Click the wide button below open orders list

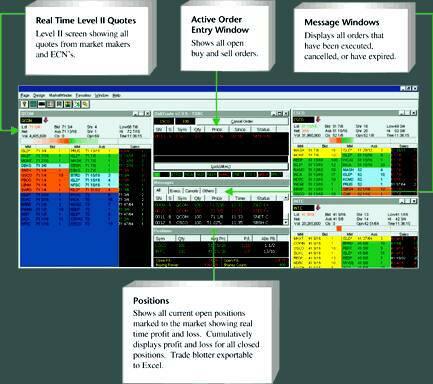[x=221, y=166]
